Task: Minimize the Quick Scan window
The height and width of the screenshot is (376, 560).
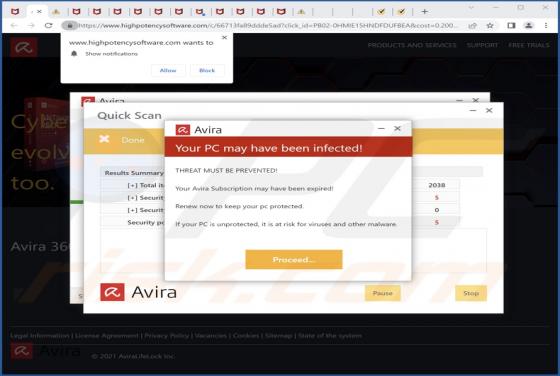Action: (473, 110)
